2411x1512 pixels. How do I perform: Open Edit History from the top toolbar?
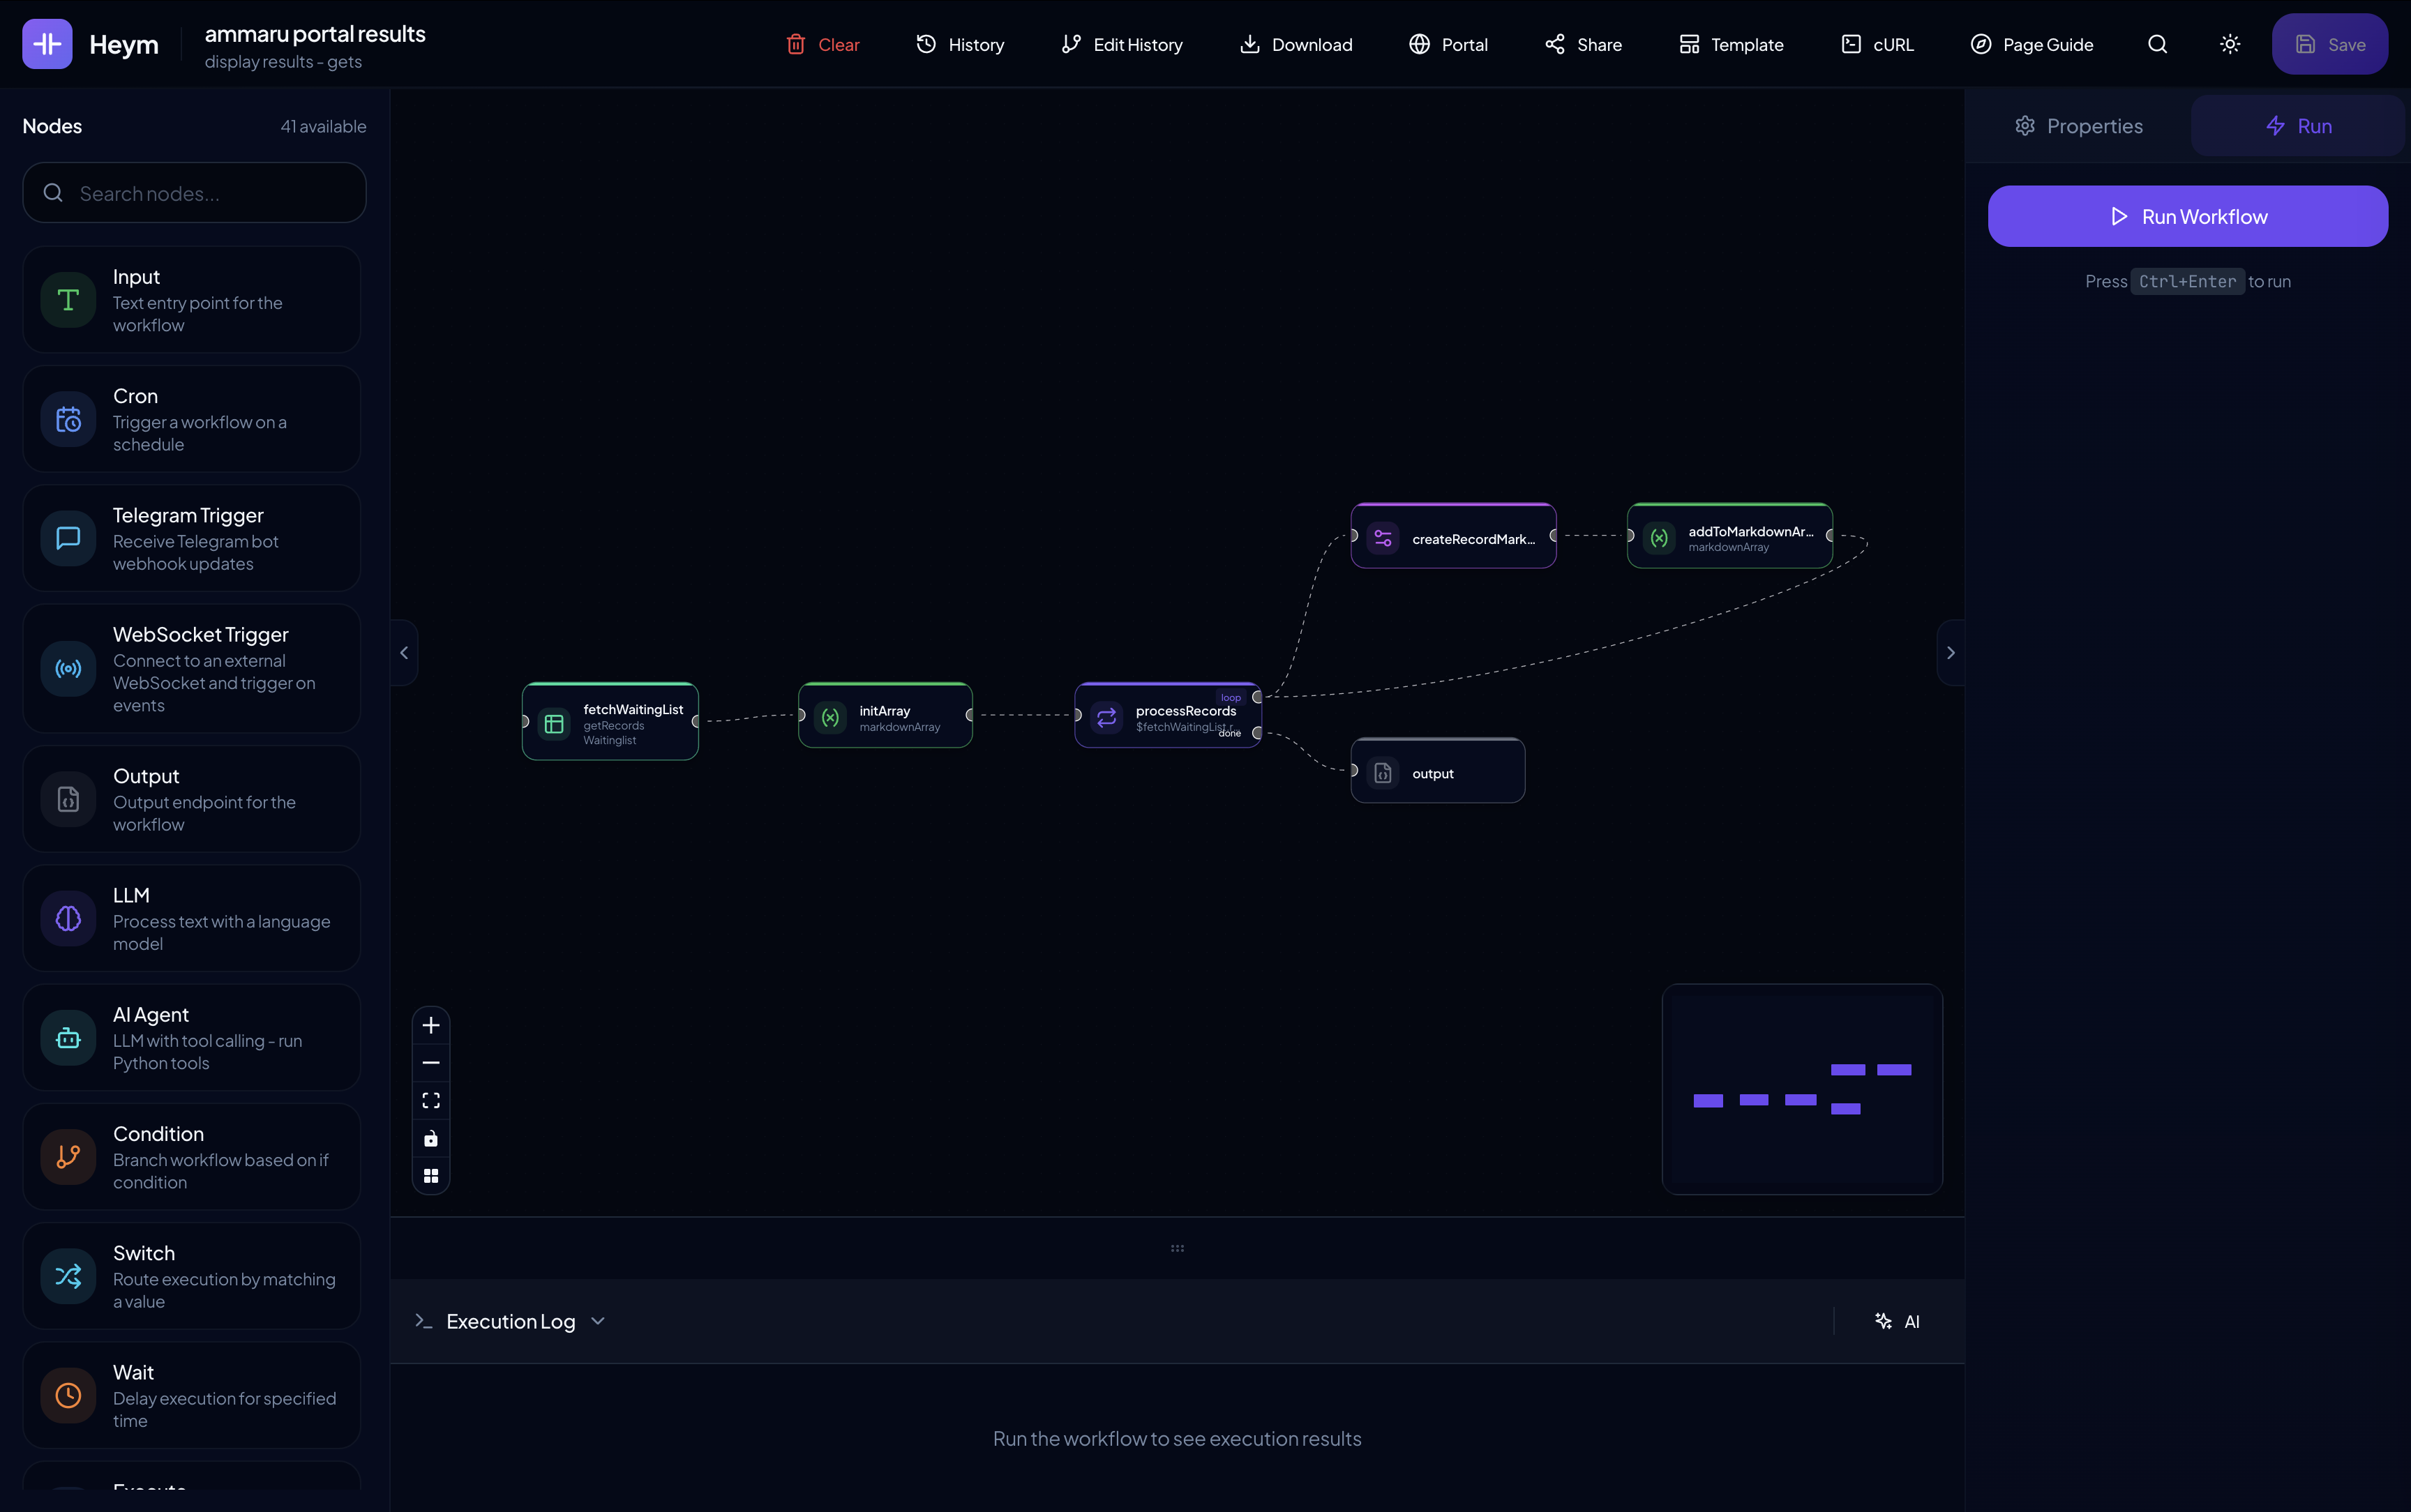1120,44
